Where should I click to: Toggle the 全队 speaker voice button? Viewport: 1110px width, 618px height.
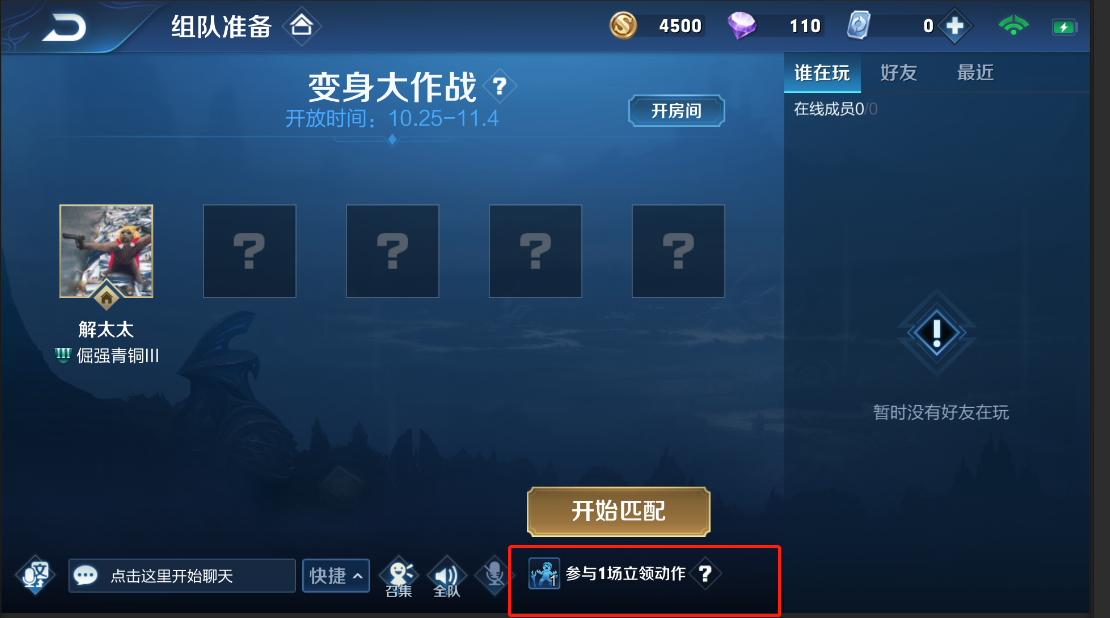point(447,577)
